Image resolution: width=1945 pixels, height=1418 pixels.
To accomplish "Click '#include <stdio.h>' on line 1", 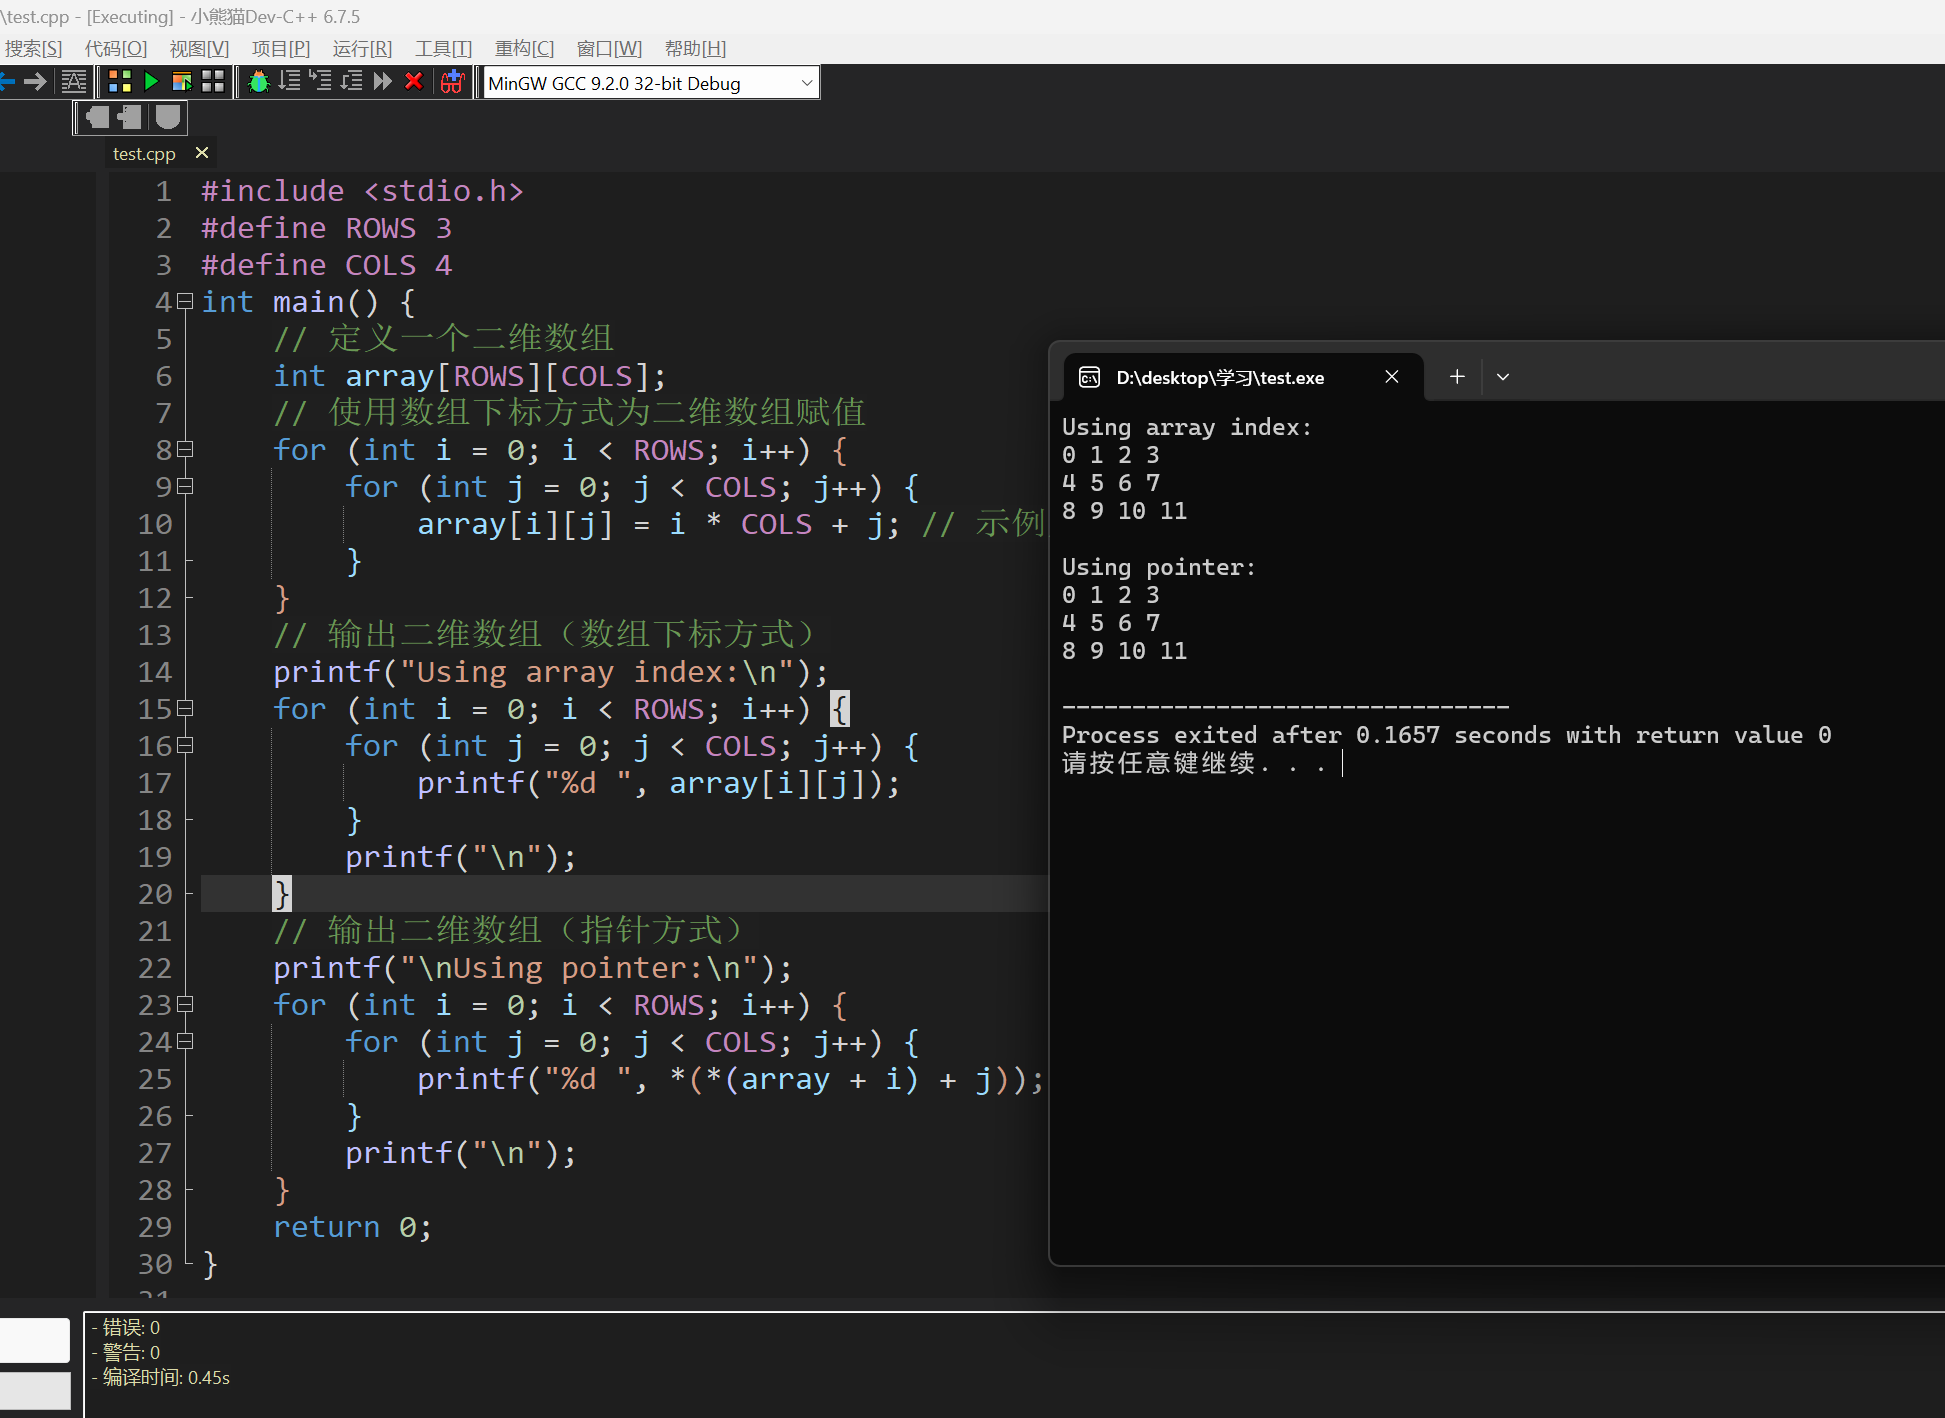I will click(362, 191).
